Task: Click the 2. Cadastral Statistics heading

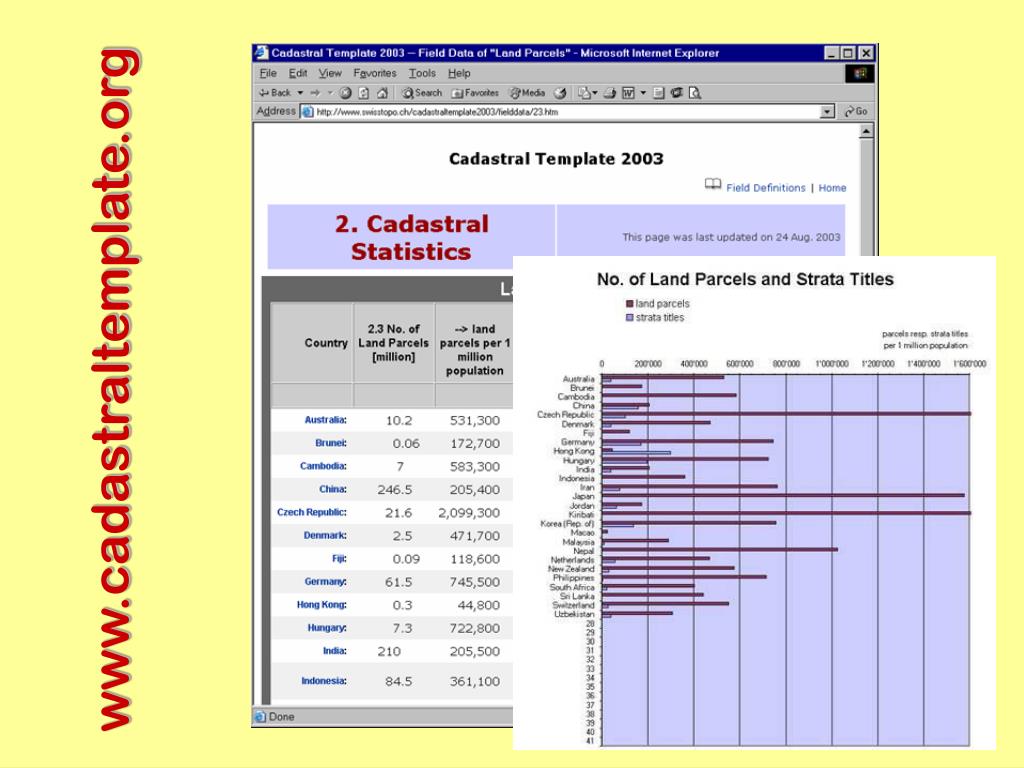Action: (x=411, y=238)
